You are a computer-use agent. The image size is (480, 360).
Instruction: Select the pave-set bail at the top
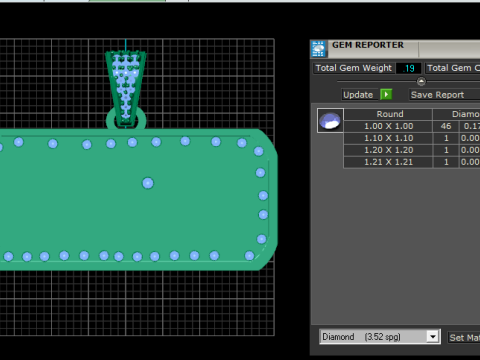pyautogui.click(x=126, y=87)
